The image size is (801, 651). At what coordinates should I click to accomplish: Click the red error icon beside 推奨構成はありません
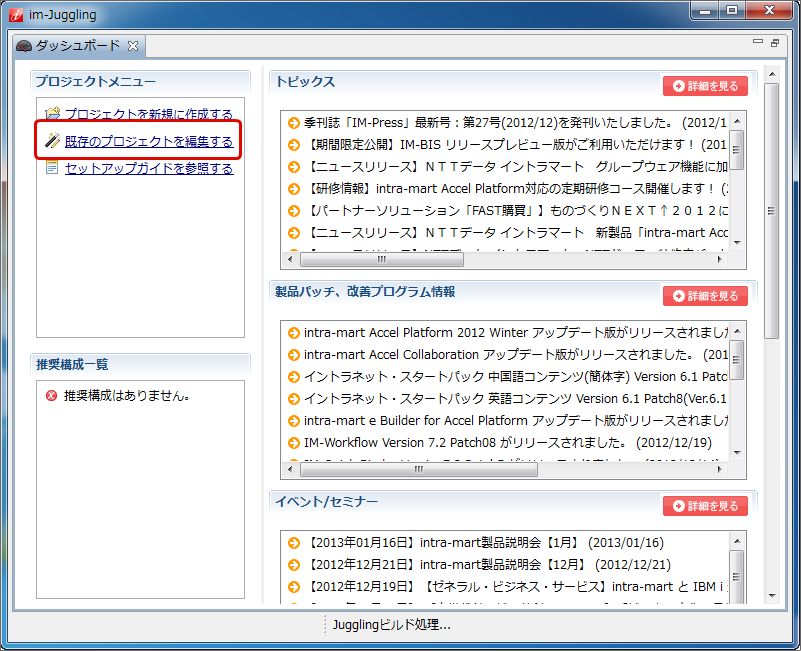coord(52,396)
